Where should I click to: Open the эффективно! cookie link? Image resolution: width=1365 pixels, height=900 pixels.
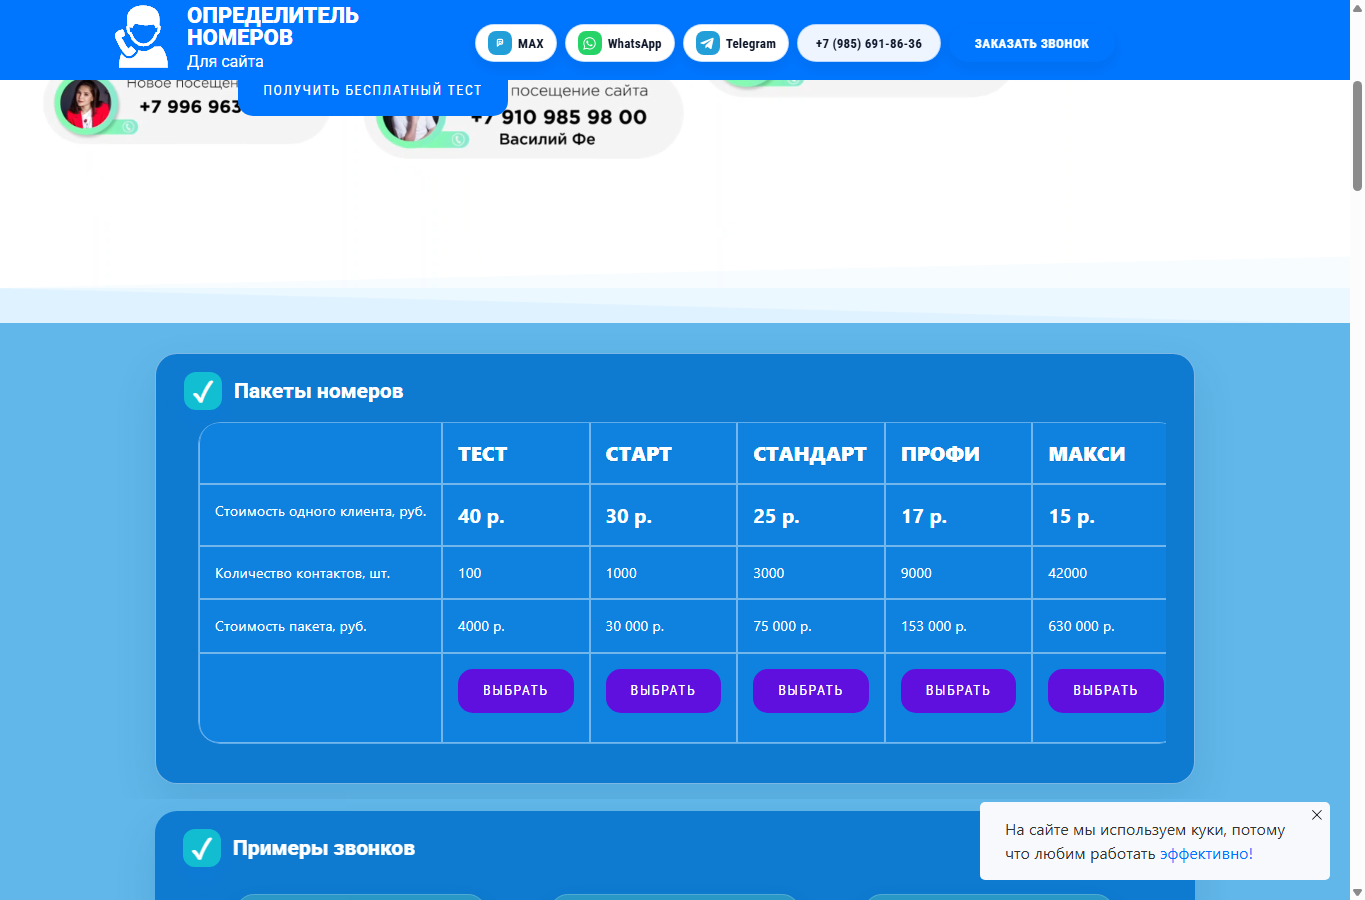pos(1206,854)
